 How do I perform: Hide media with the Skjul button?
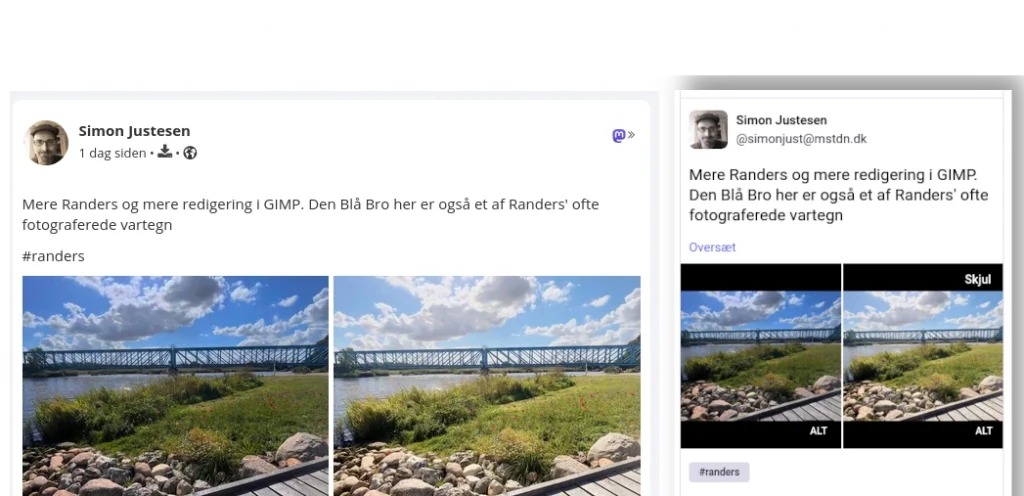[x=978, y=279]
